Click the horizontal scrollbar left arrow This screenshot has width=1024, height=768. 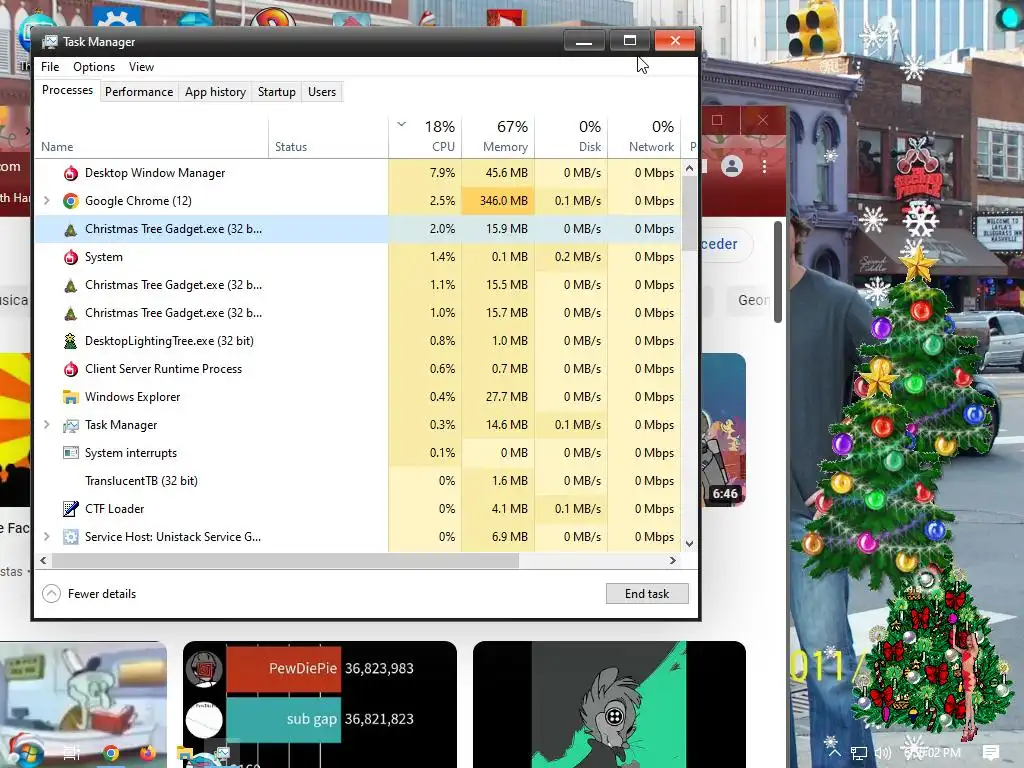tap(43, 560)
